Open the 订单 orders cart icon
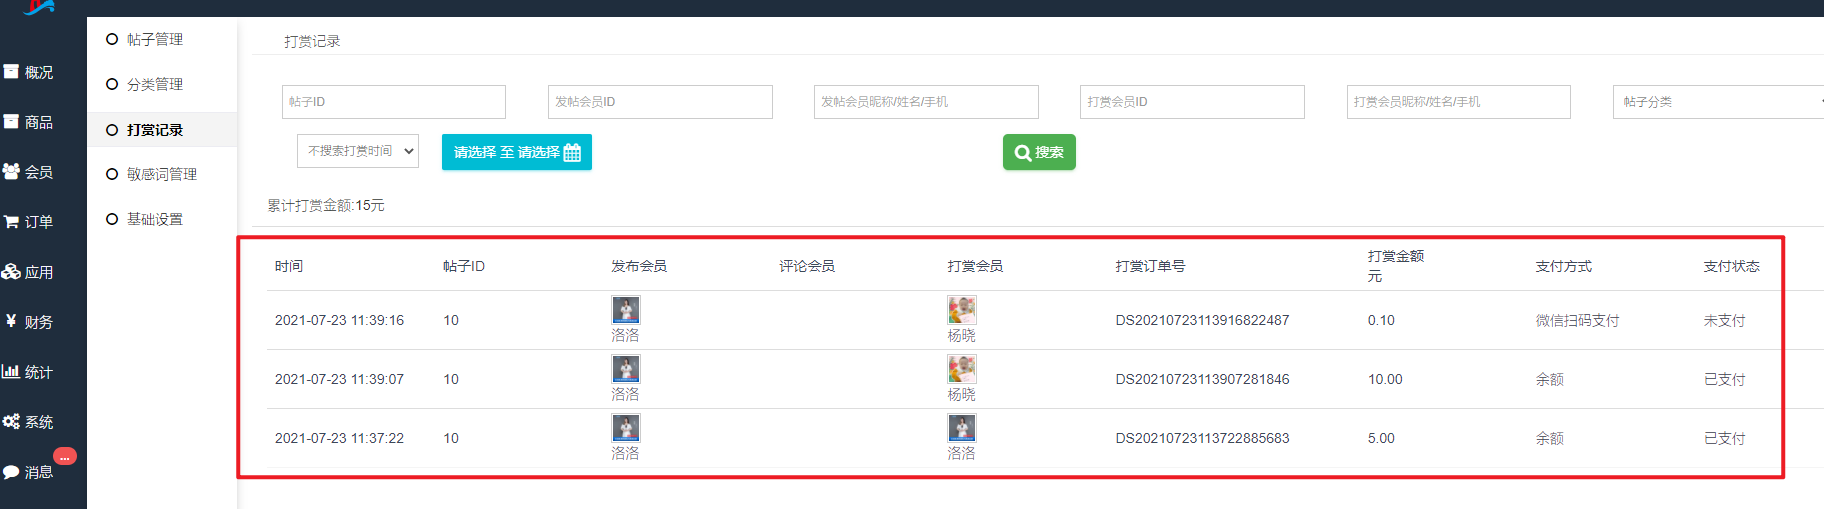 [11, 222]
